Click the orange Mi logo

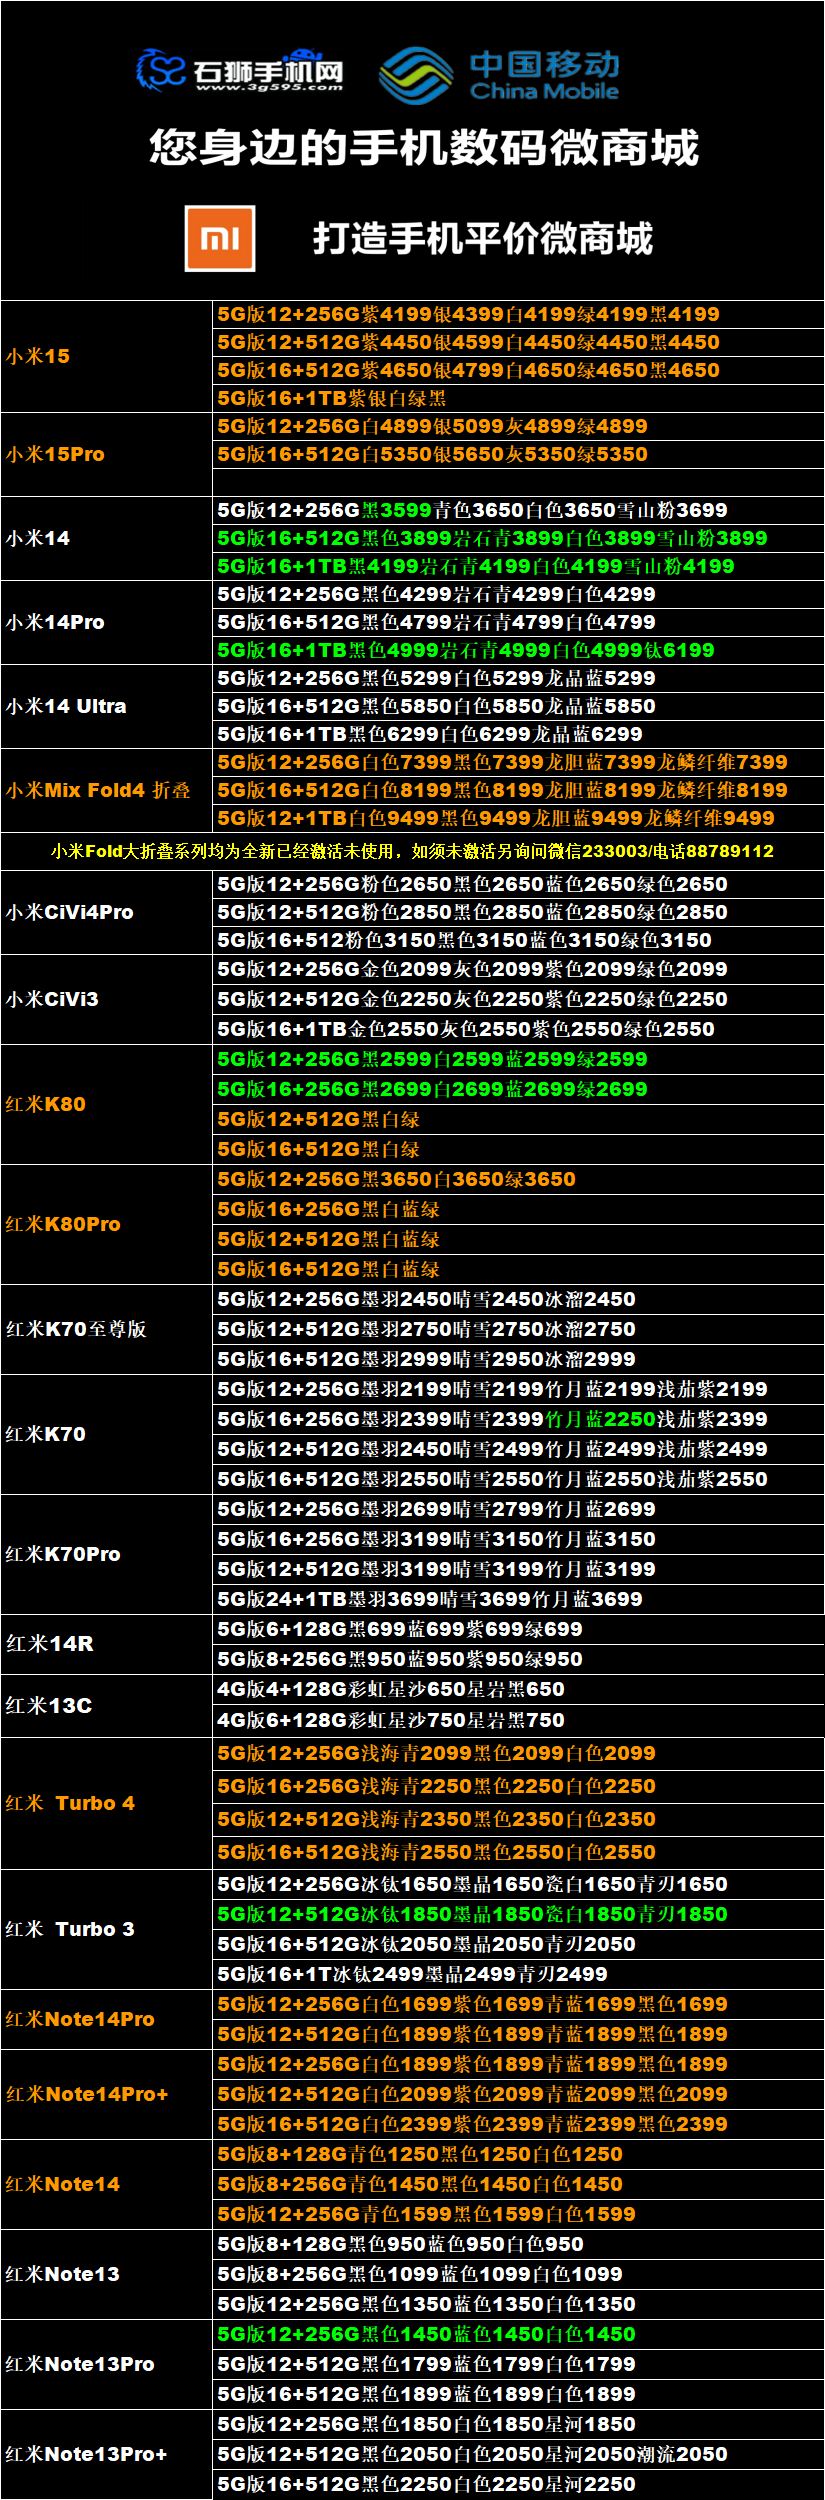coord(220,239)
